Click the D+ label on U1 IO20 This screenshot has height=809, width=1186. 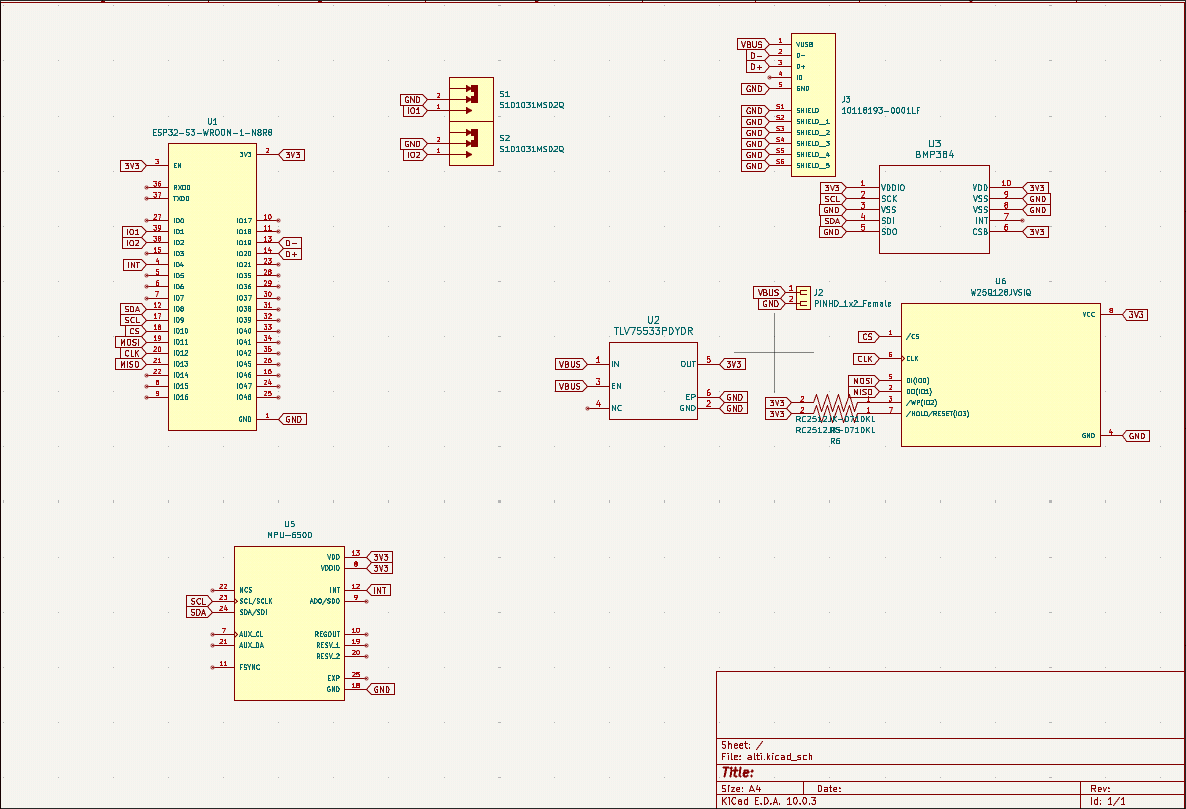coord(291,254)
